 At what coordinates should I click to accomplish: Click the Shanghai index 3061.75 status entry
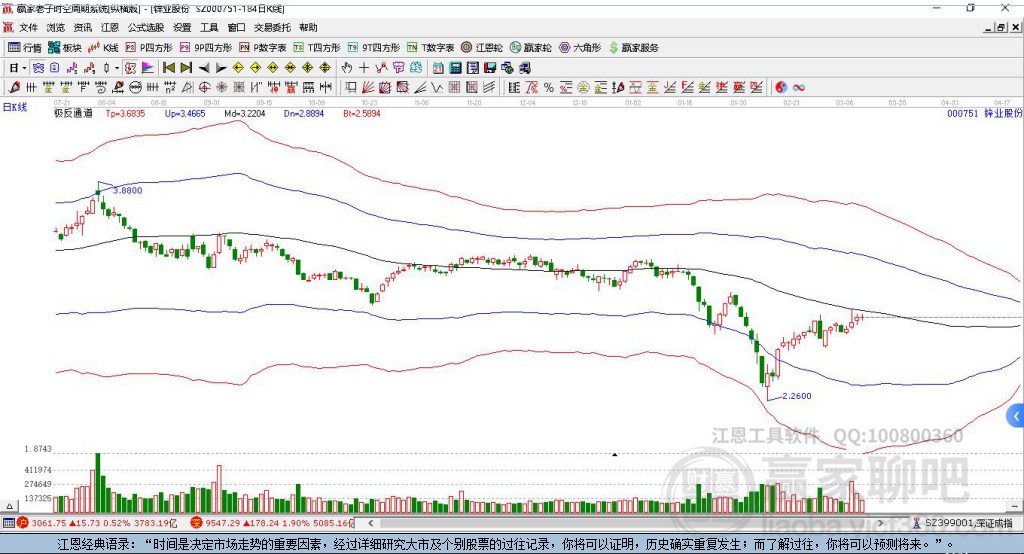[x=97, y=523]
